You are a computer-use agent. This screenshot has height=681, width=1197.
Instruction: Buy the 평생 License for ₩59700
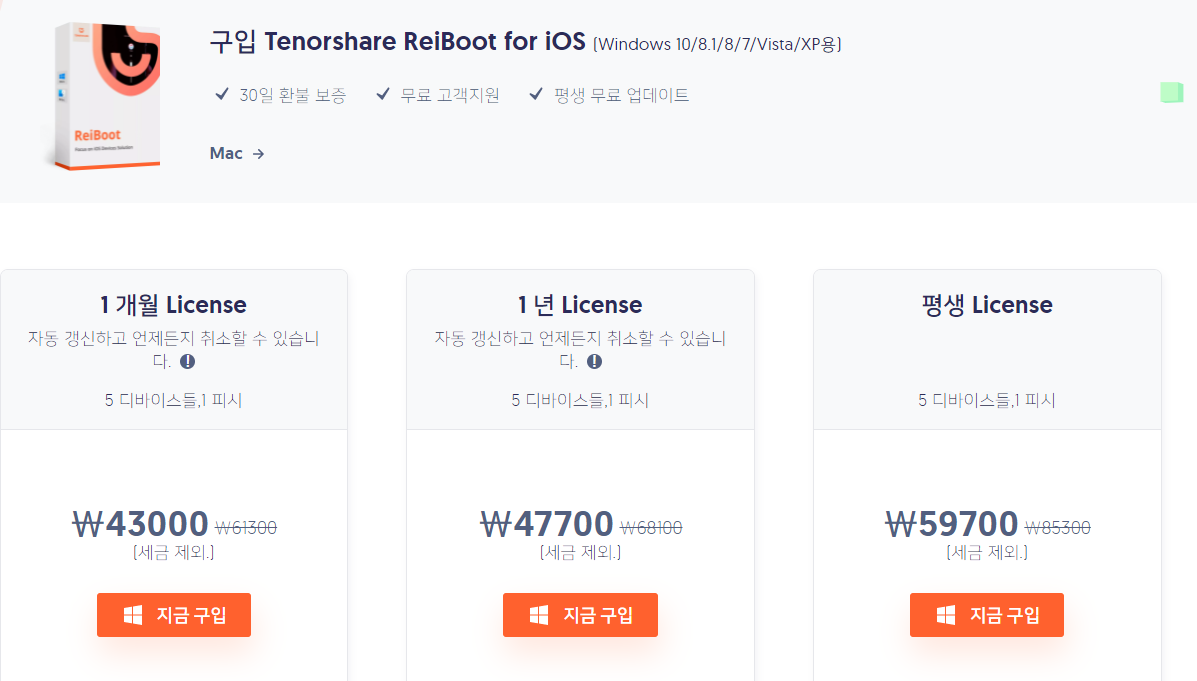coord(986,615)
